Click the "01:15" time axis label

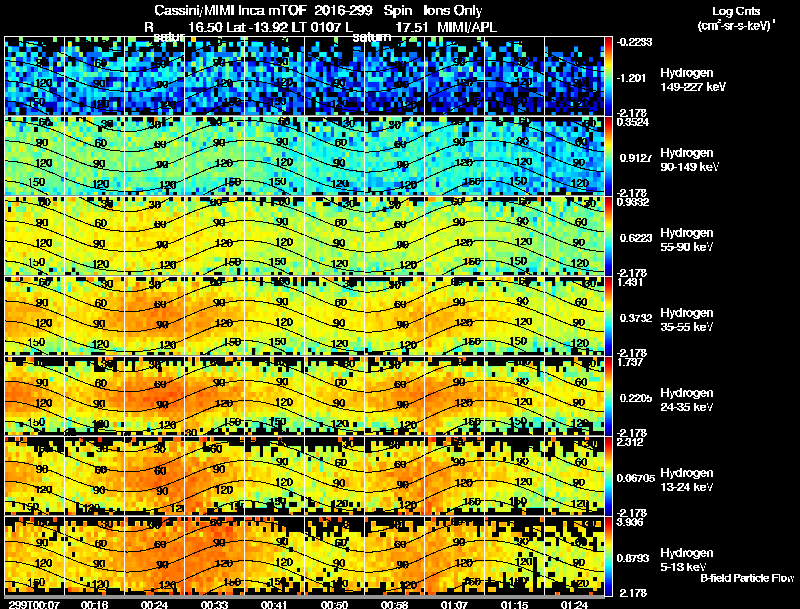(x=513, y=604)
